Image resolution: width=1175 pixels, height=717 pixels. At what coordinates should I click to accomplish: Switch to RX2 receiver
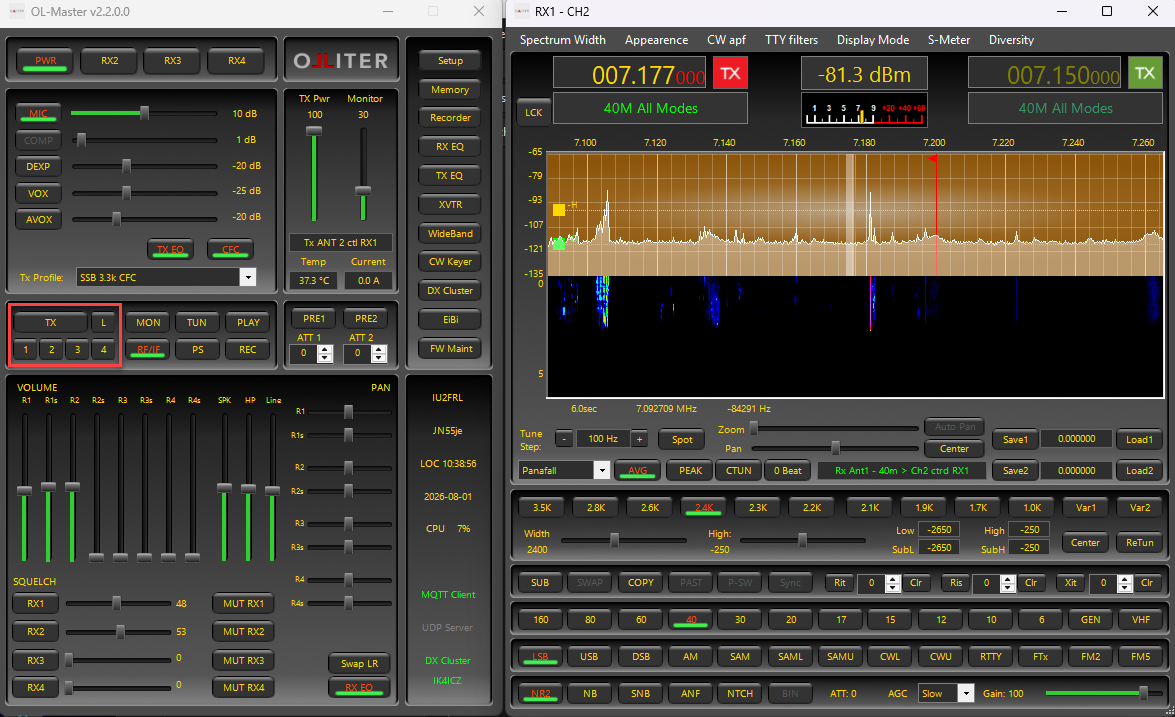(109, 61)
